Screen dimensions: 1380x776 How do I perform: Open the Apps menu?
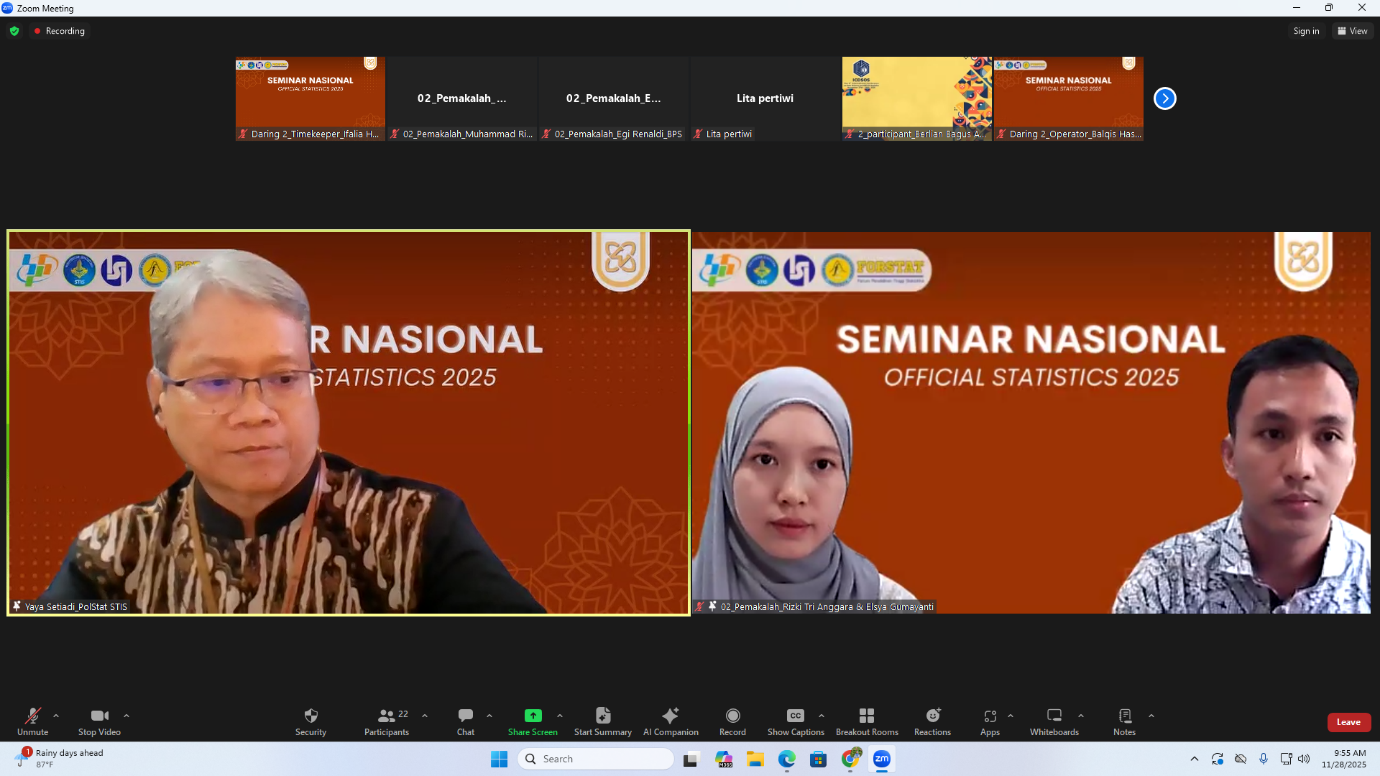click(989, 720)
